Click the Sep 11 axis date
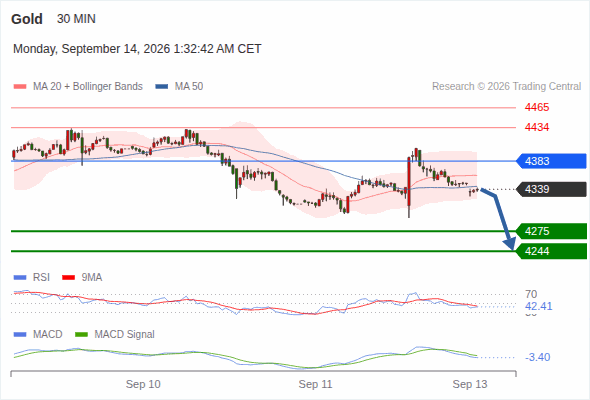Screen dimensions: 590x400 coord(315,384)
